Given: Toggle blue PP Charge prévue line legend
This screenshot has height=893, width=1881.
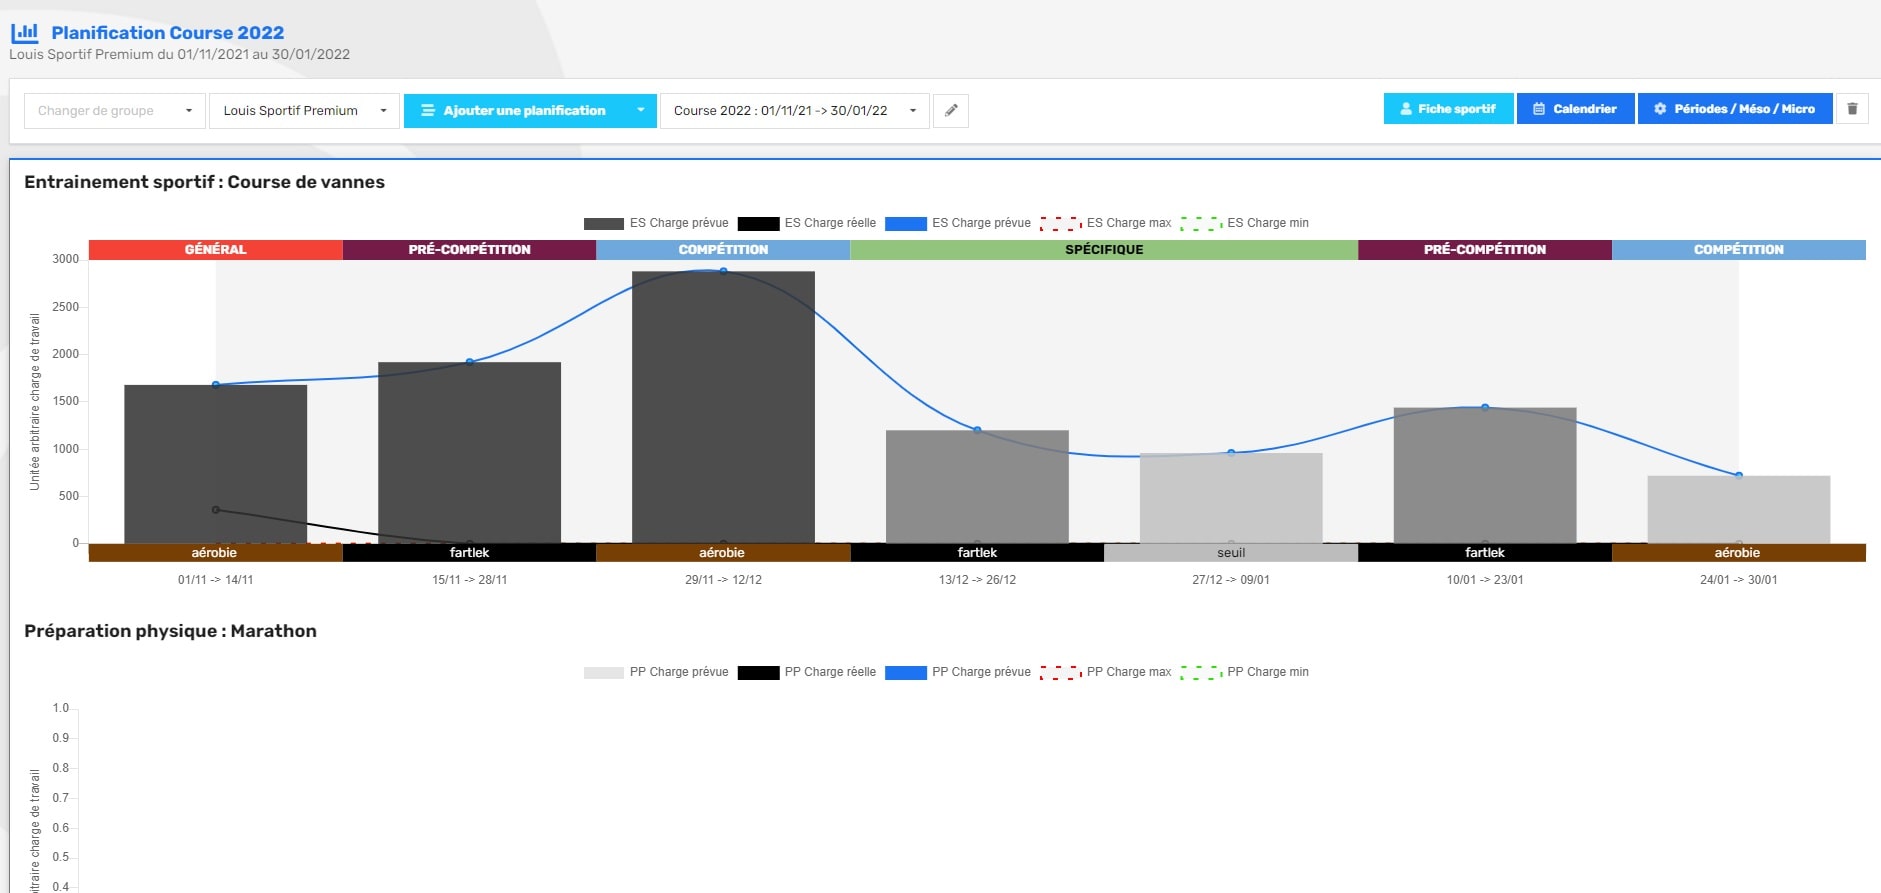Looking at the screenshot, I should pyautogui.click(x=958, y=672).
